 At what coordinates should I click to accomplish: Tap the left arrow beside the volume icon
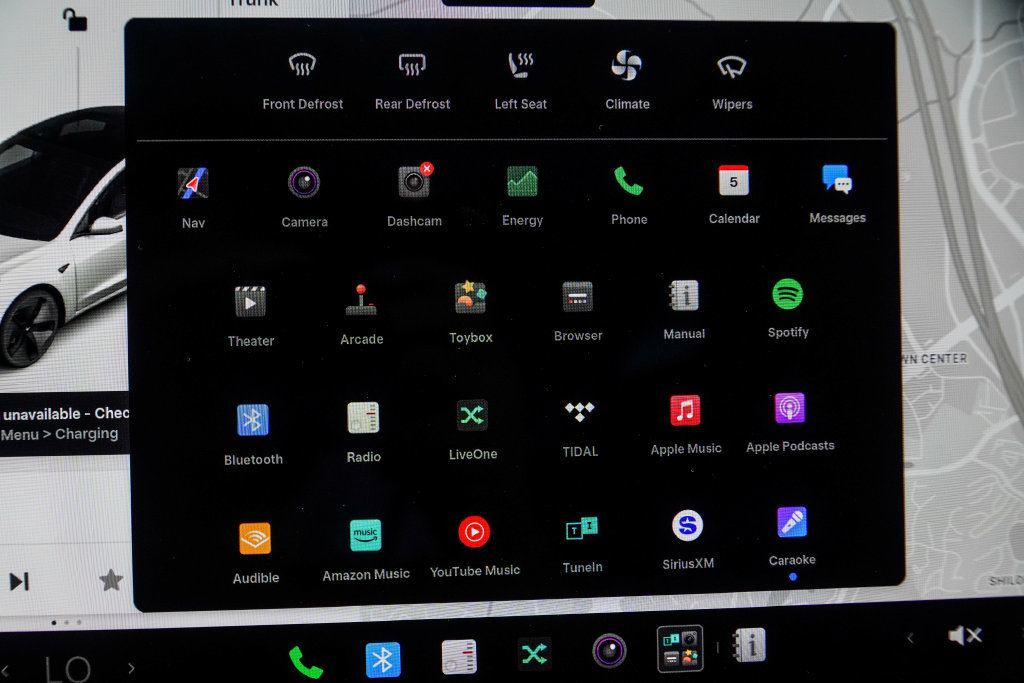tap(910, 638)
